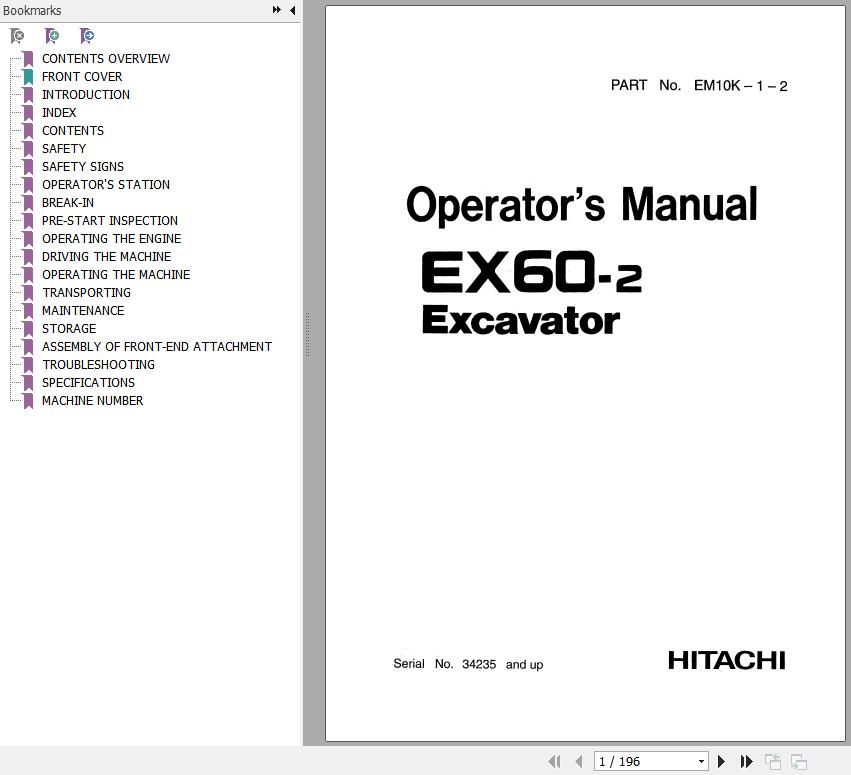Click the bookmark icon beside MACHINE NUMBER
The height and width of the screenshot is (775, 851).
pyautogui.click(x=28, y=401)
